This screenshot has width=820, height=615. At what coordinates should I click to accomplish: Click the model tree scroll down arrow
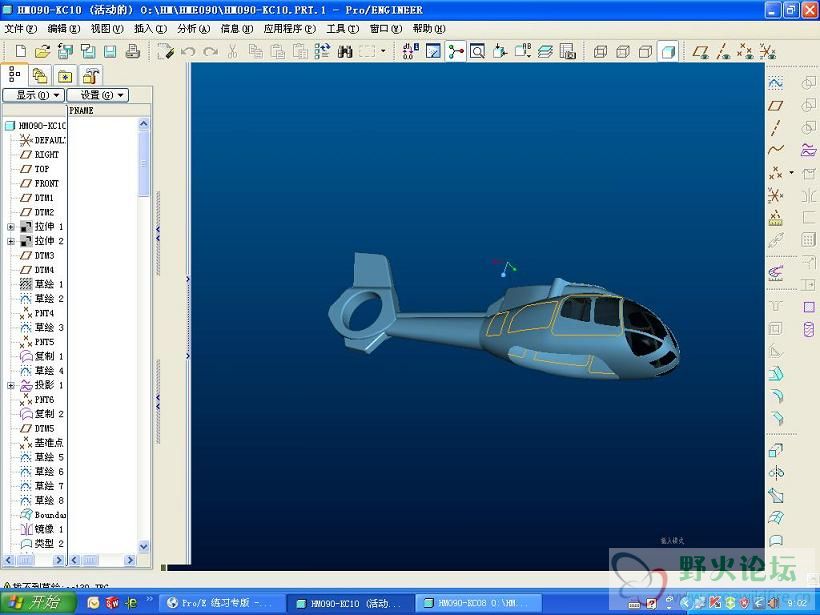[144, 546]
